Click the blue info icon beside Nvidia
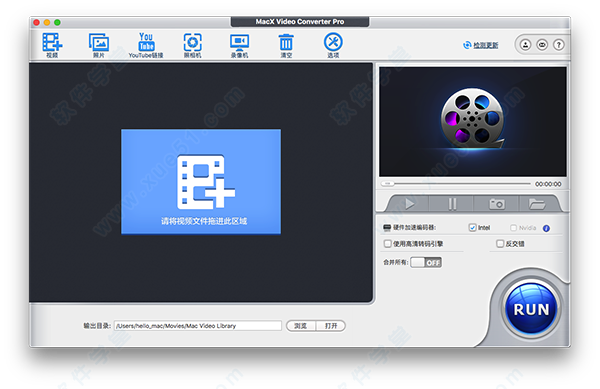Viewport: 600px width, 389px height. pos(546,228)
